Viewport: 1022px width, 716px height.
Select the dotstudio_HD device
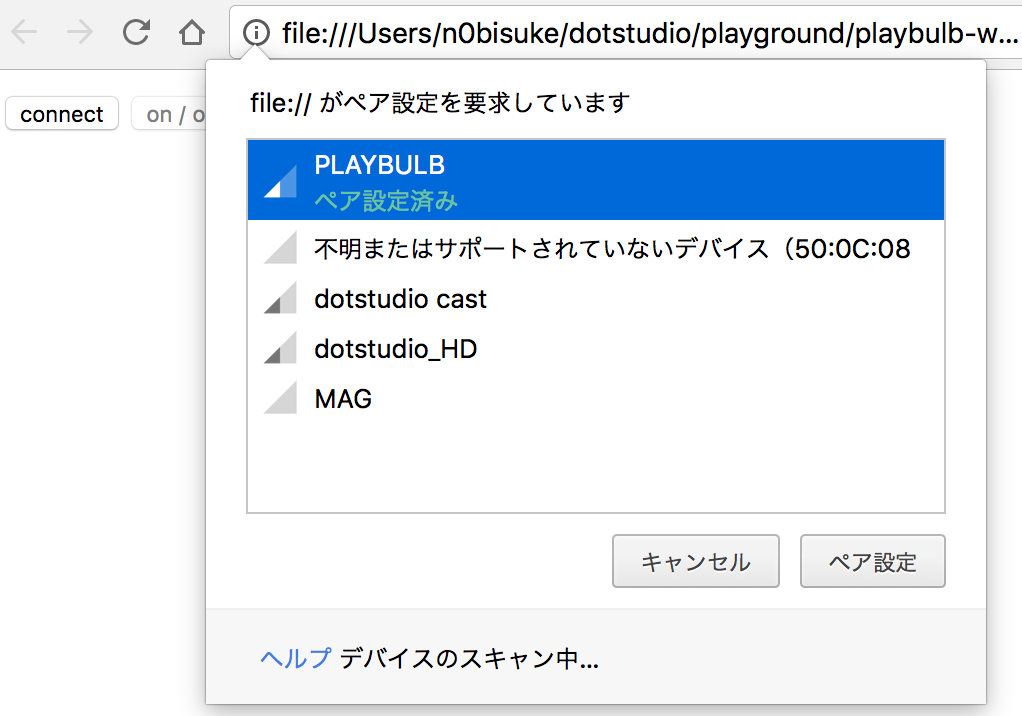[596, 349]
